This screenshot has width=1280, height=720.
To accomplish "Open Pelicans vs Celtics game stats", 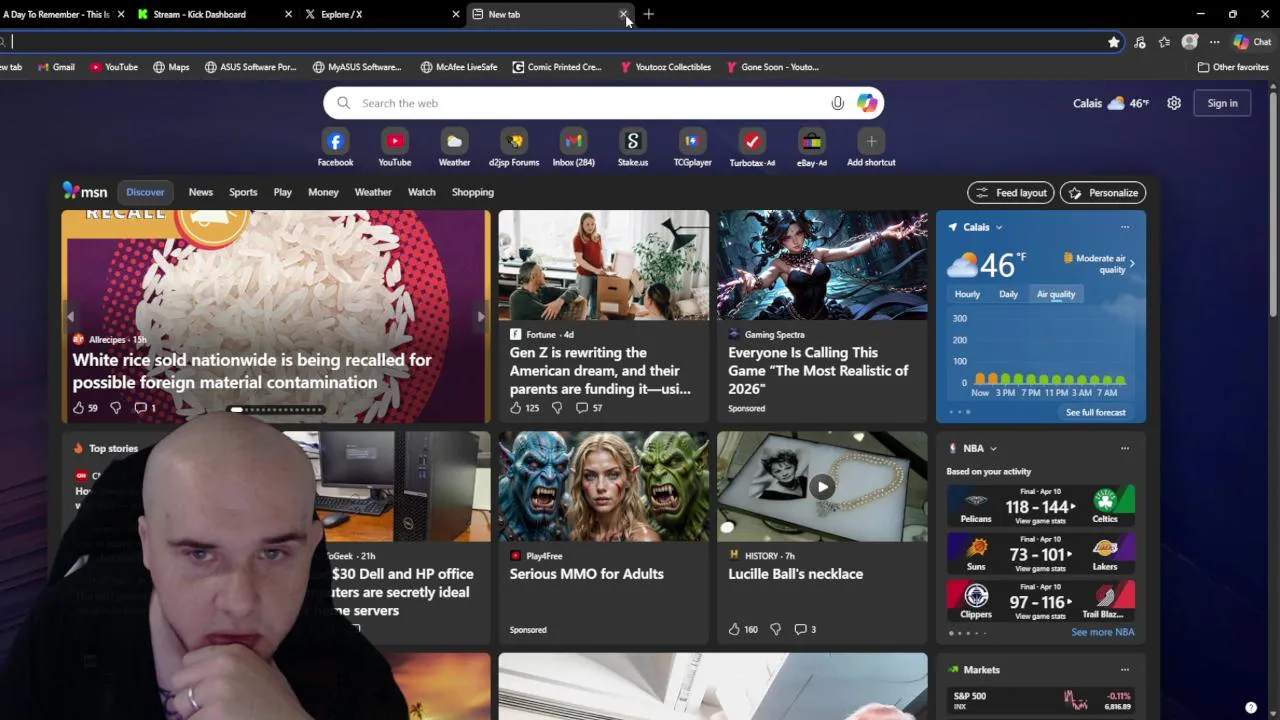I will [1041, 507].
